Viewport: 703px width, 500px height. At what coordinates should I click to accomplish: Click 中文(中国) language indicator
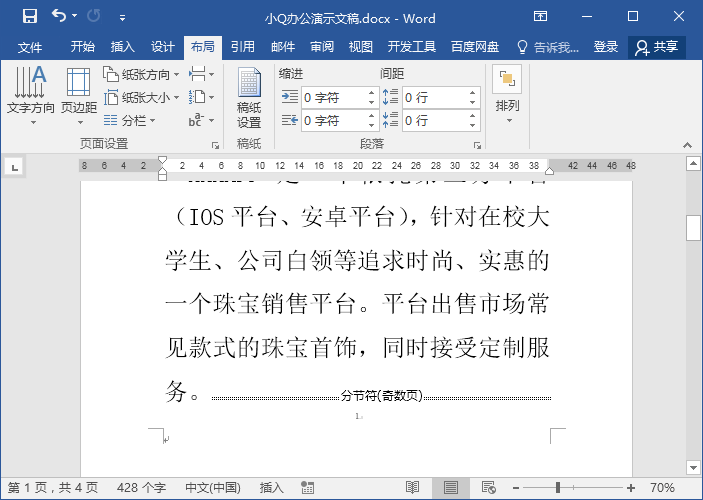coord(213,488)
